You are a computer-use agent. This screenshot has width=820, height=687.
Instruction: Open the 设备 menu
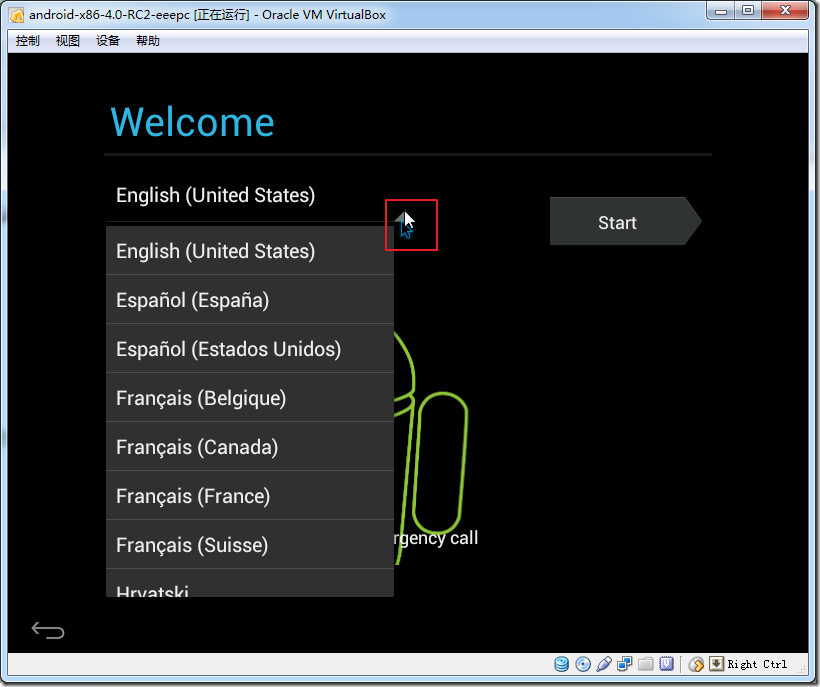coord(108,41)
